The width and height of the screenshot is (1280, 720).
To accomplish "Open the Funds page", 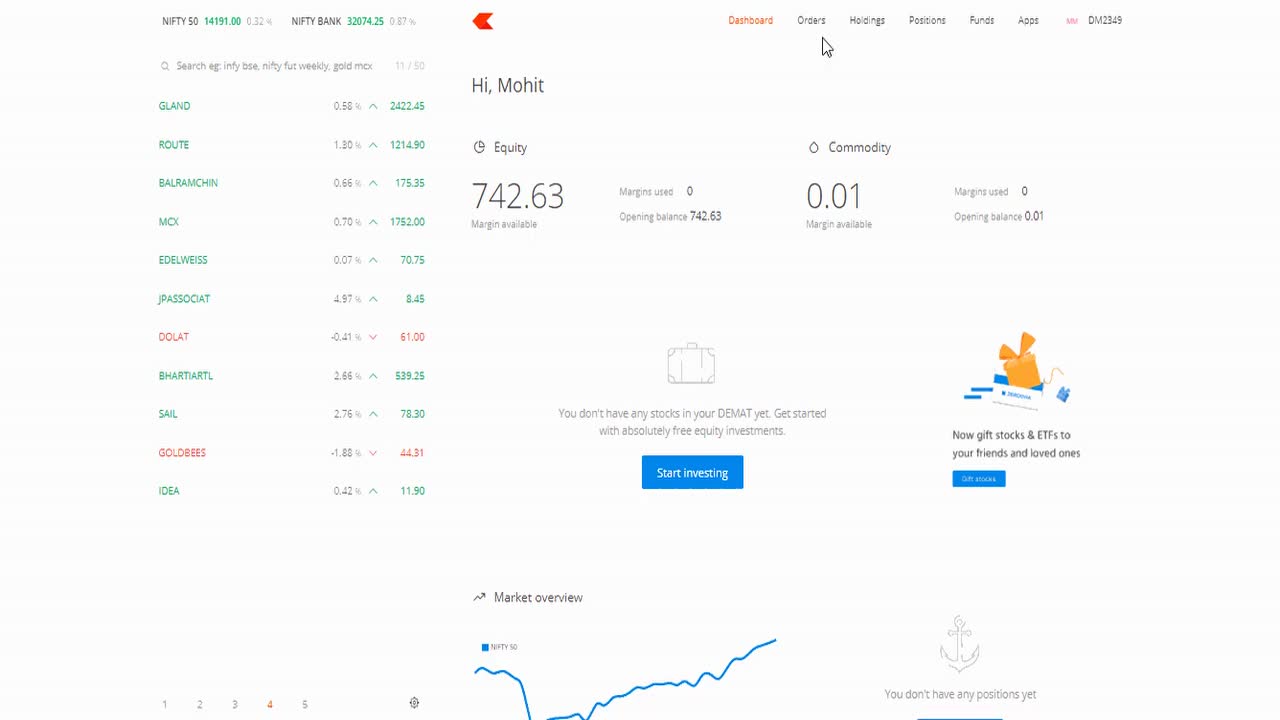I will coord(981,20).
